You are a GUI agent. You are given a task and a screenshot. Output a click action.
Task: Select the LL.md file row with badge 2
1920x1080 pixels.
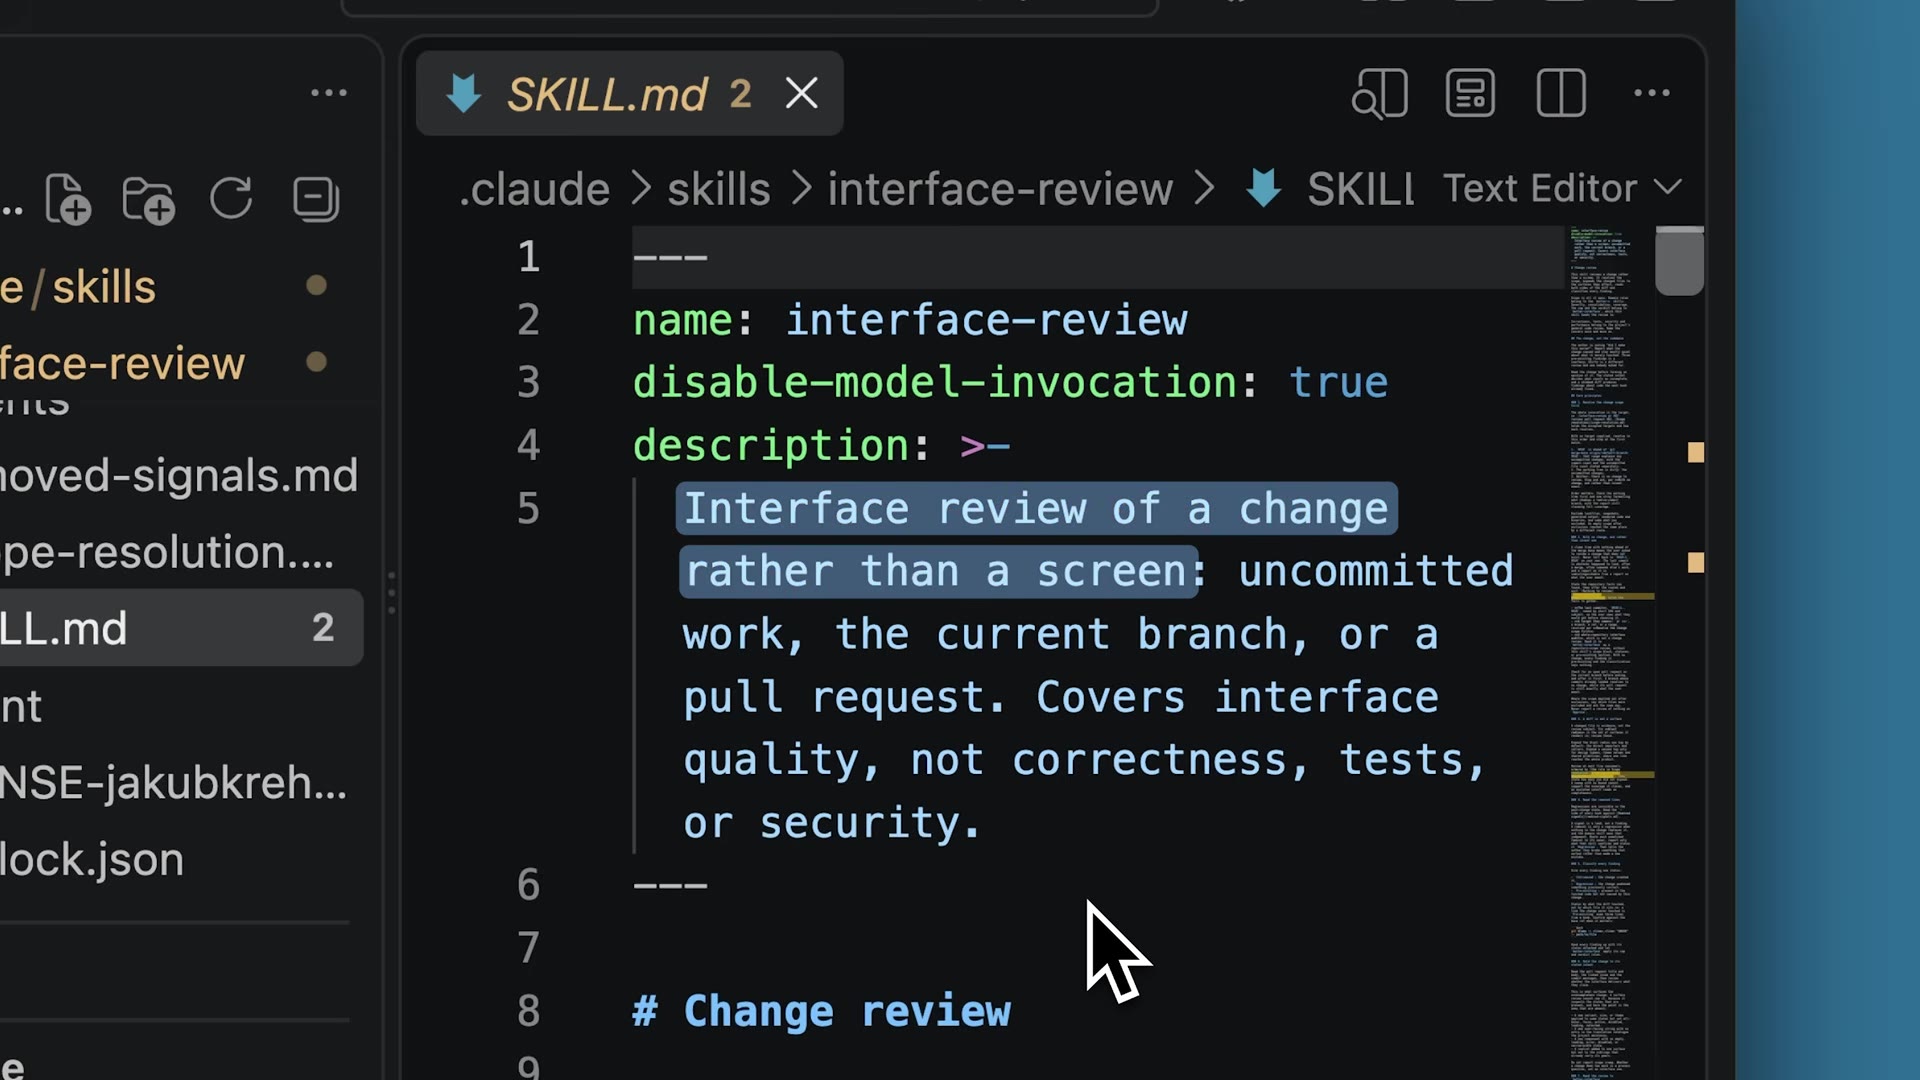pyautogui.click(x=180, y=628)
